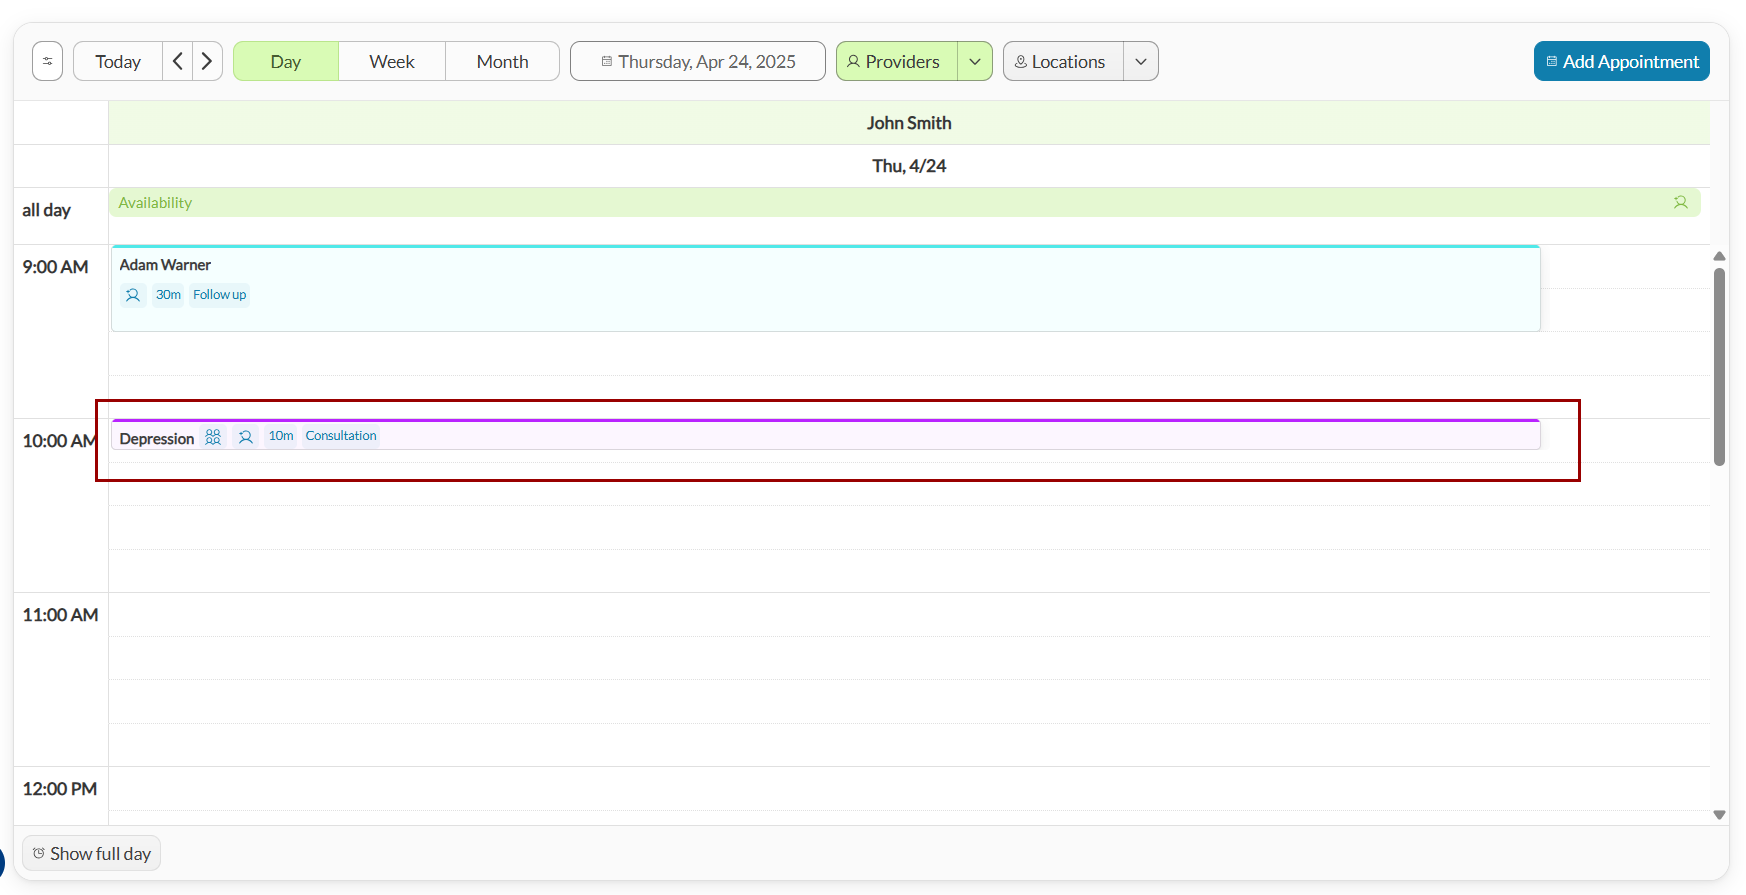Toggle the Locations filter button
The height and width of the screenshot is (895, 1746).
click(x=1063, y=61)
